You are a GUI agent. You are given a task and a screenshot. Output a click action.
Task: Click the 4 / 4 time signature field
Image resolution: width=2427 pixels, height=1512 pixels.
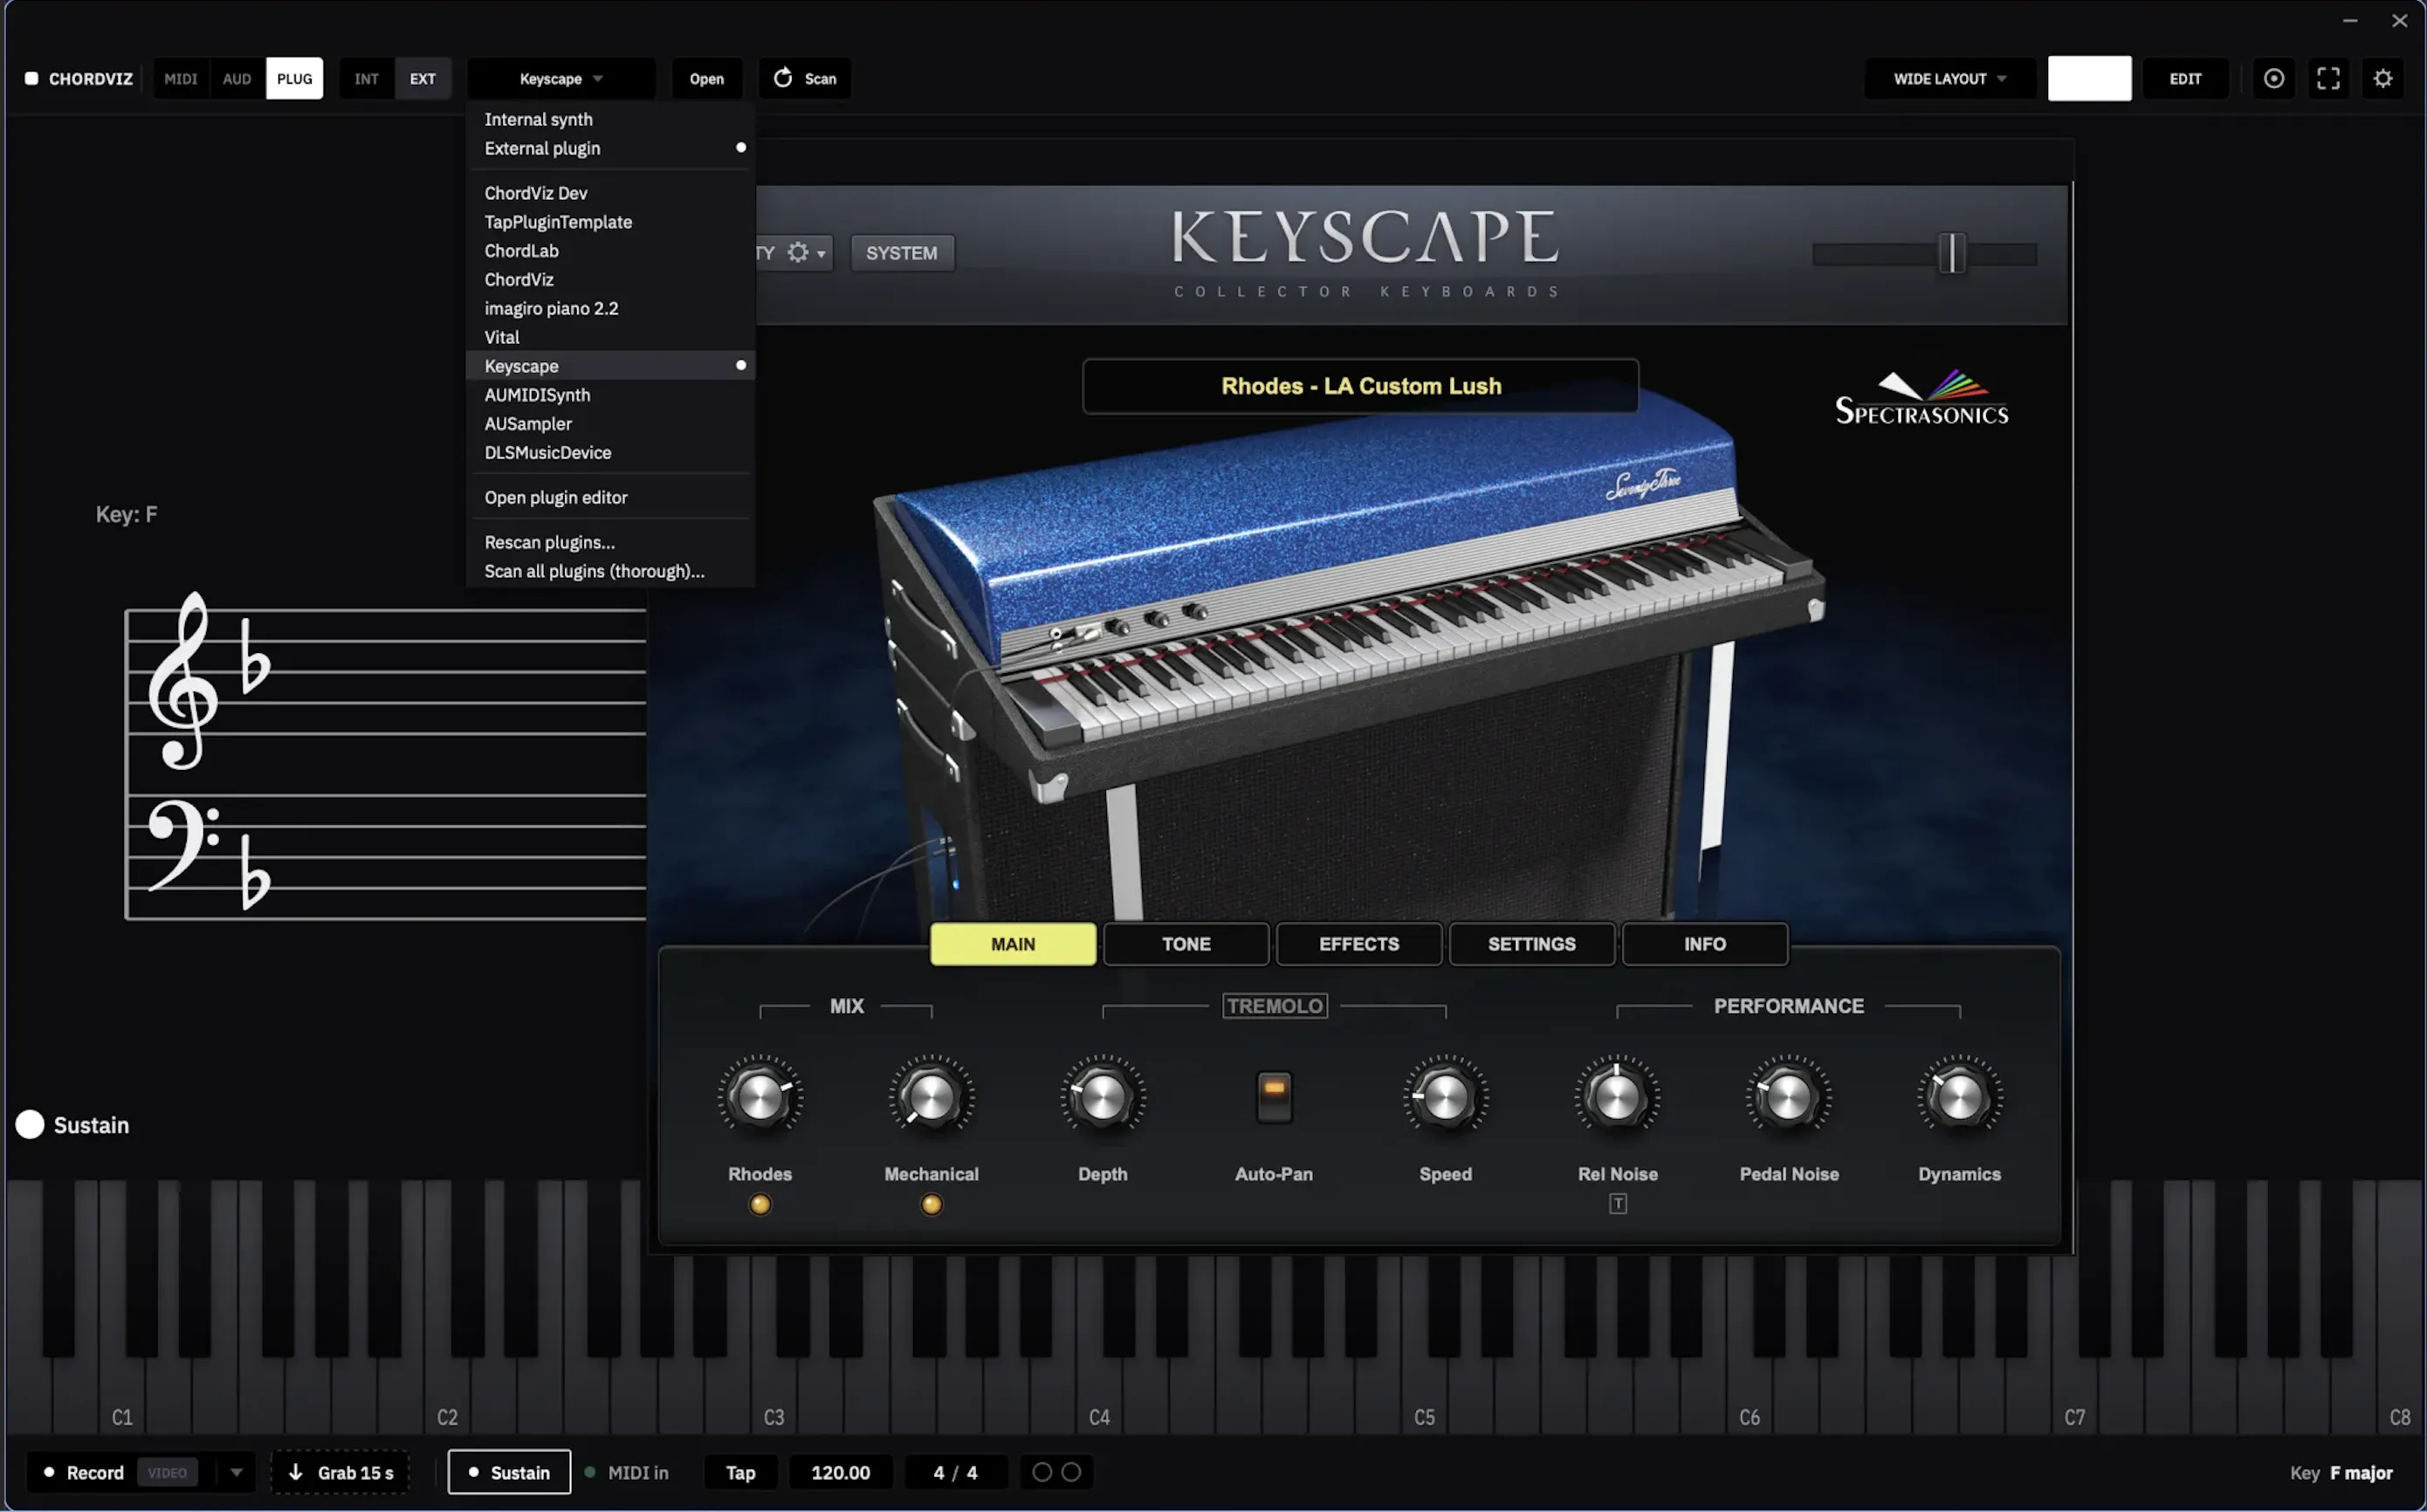955,1472
